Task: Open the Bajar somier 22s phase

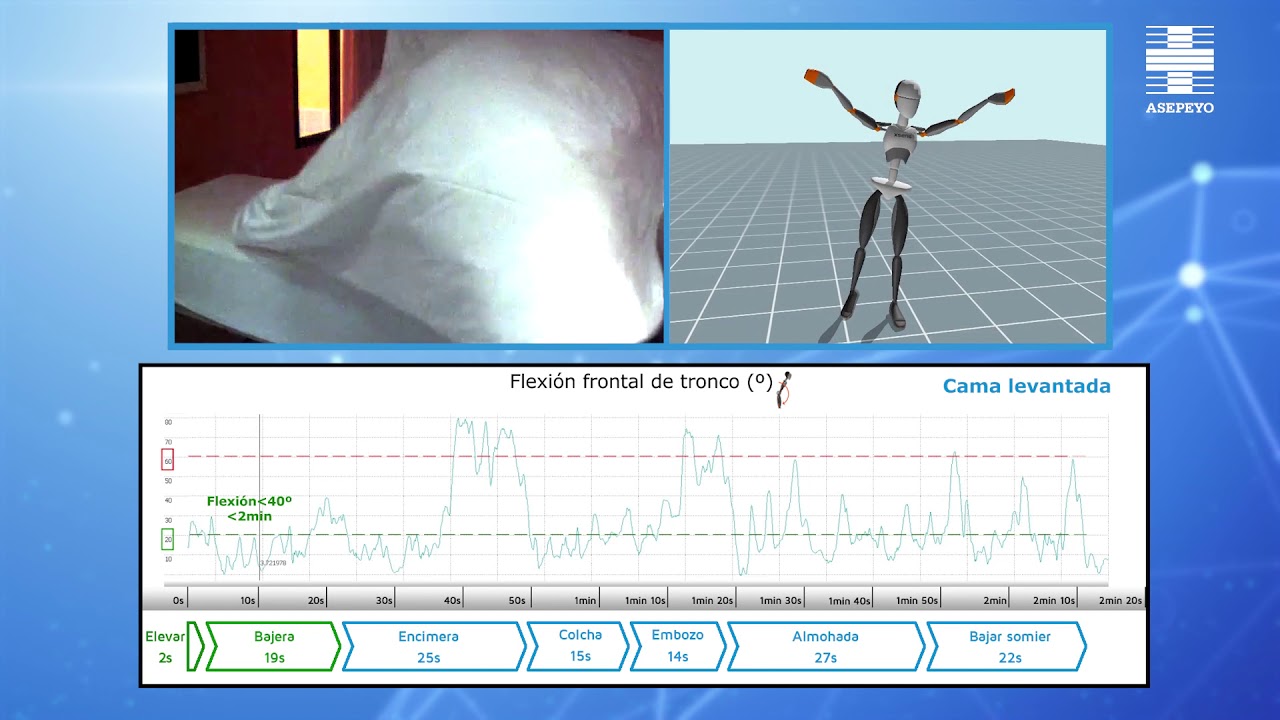Action: click(x=1006, y=646)
